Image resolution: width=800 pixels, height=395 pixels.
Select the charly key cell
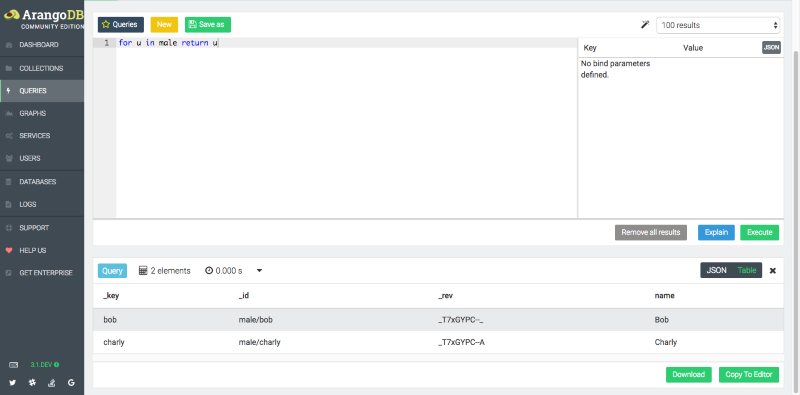coord(114,342)
